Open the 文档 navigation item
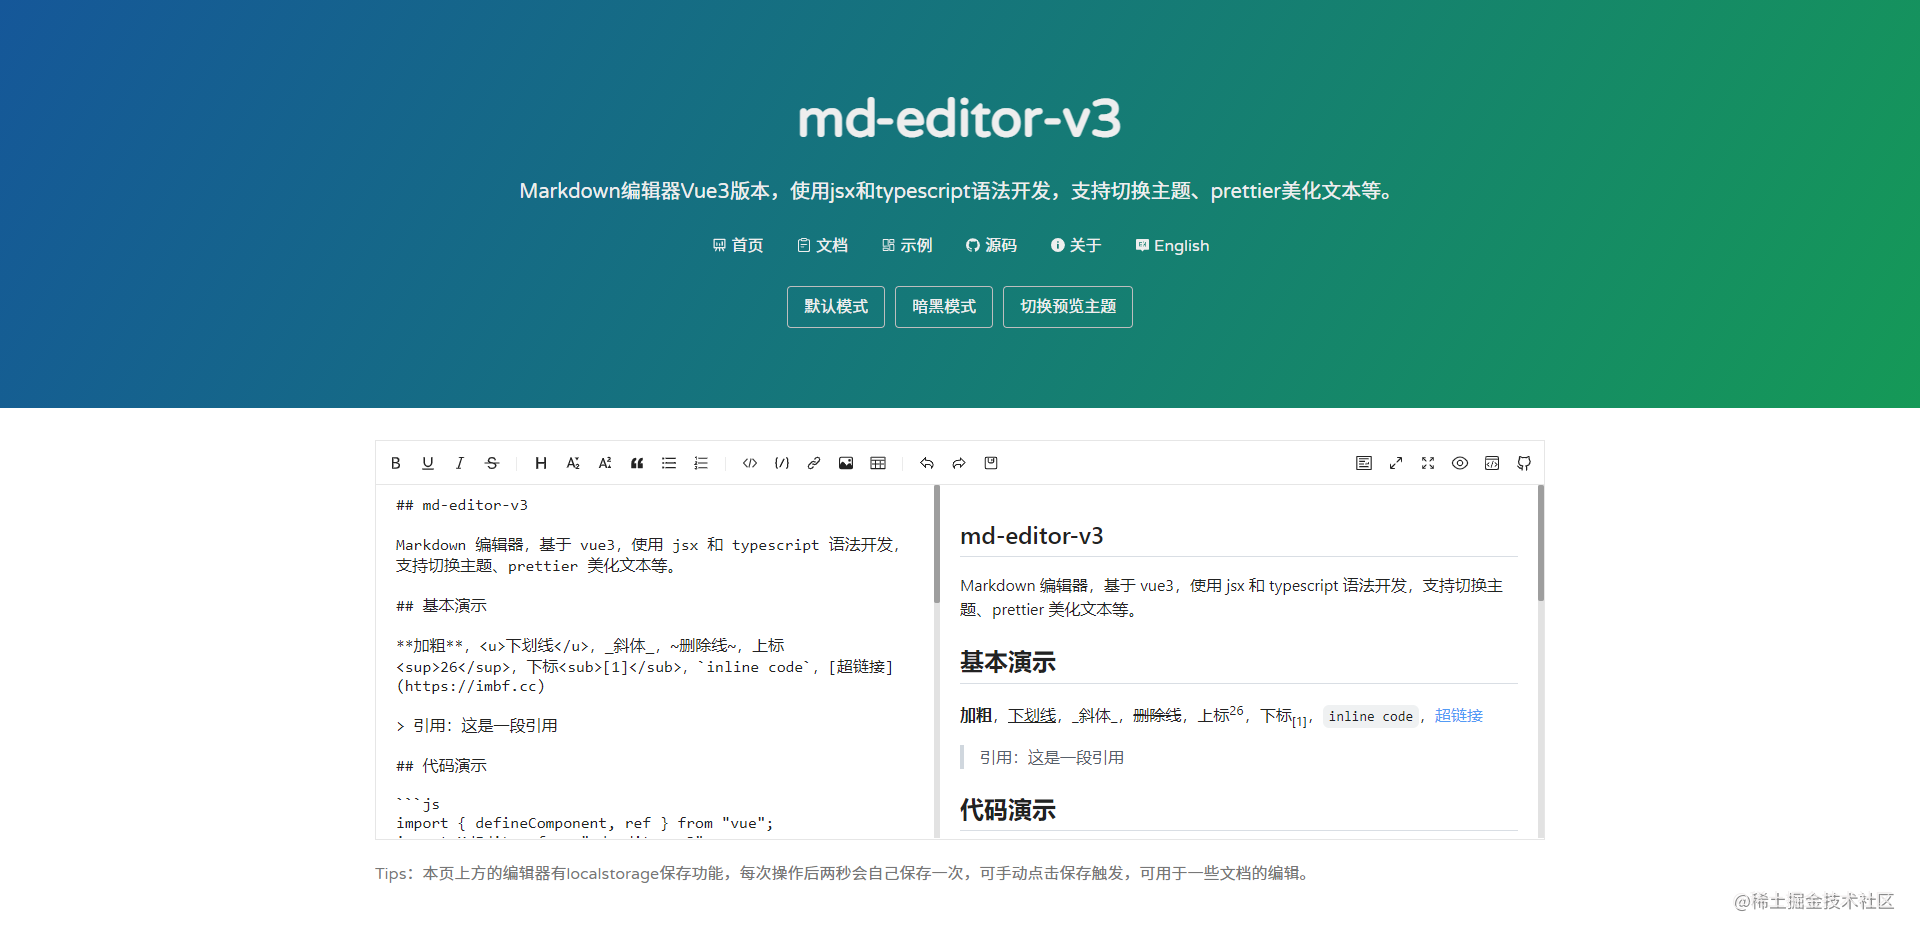 coord(822,245)
